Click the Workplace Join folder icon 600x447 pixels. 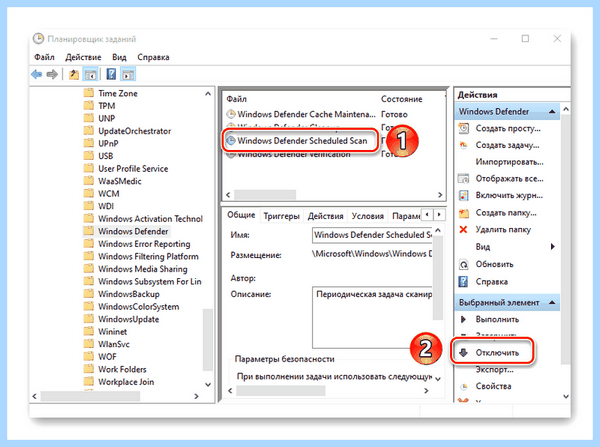pyautogui.click(x=88, y=382)
